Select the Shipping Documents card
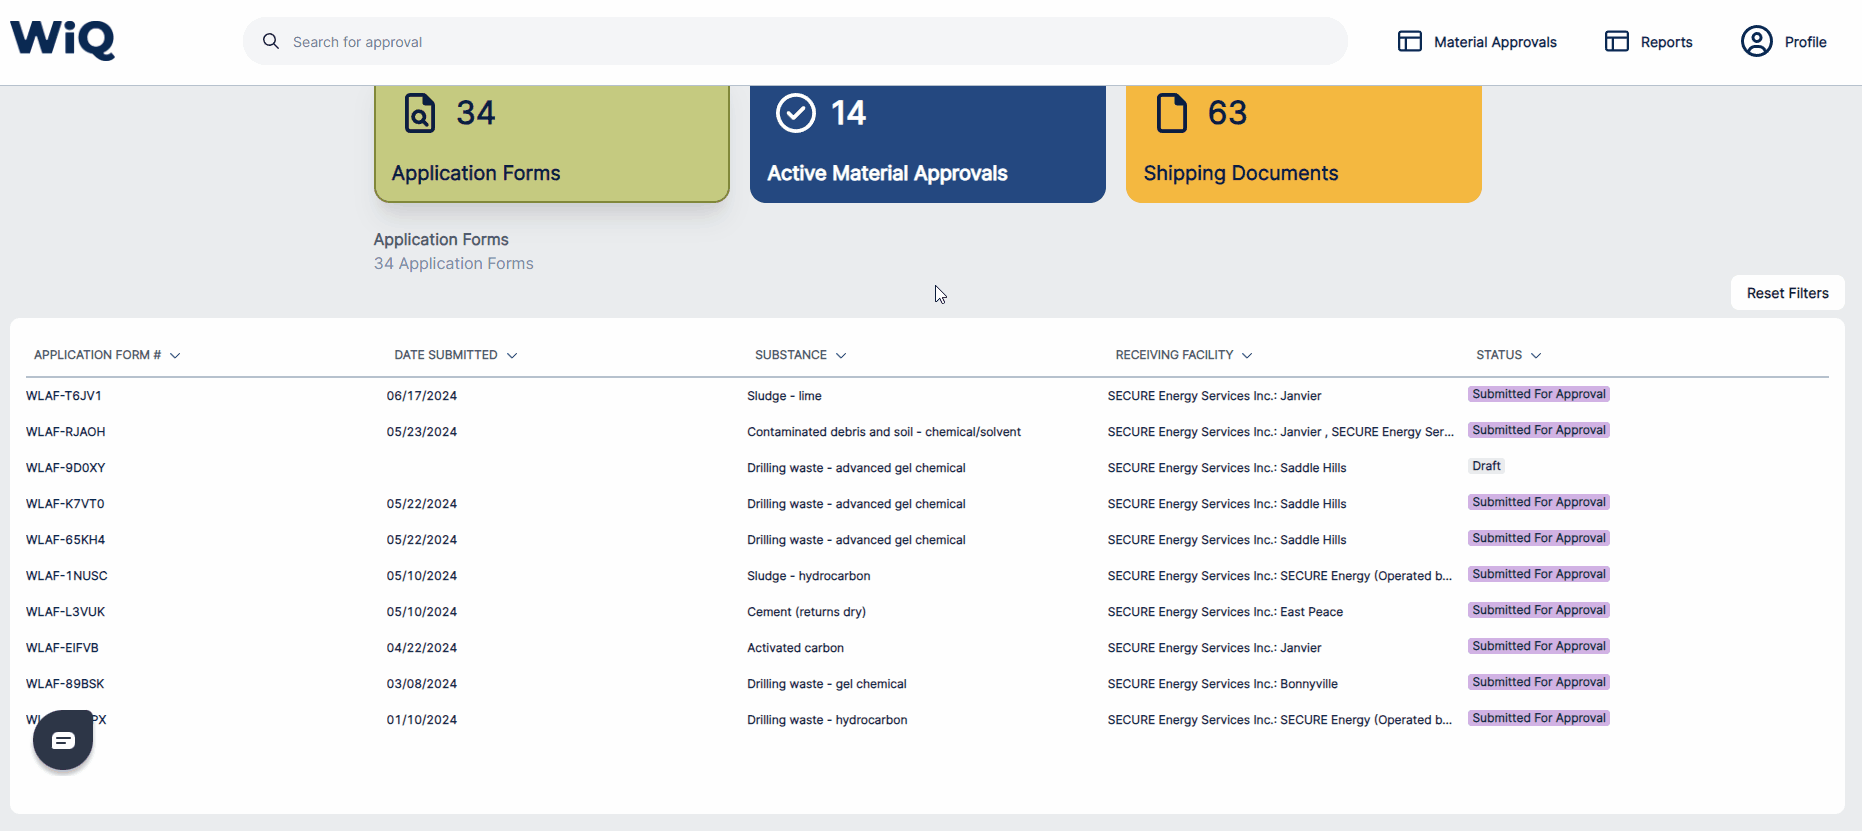 (1304, 143)
